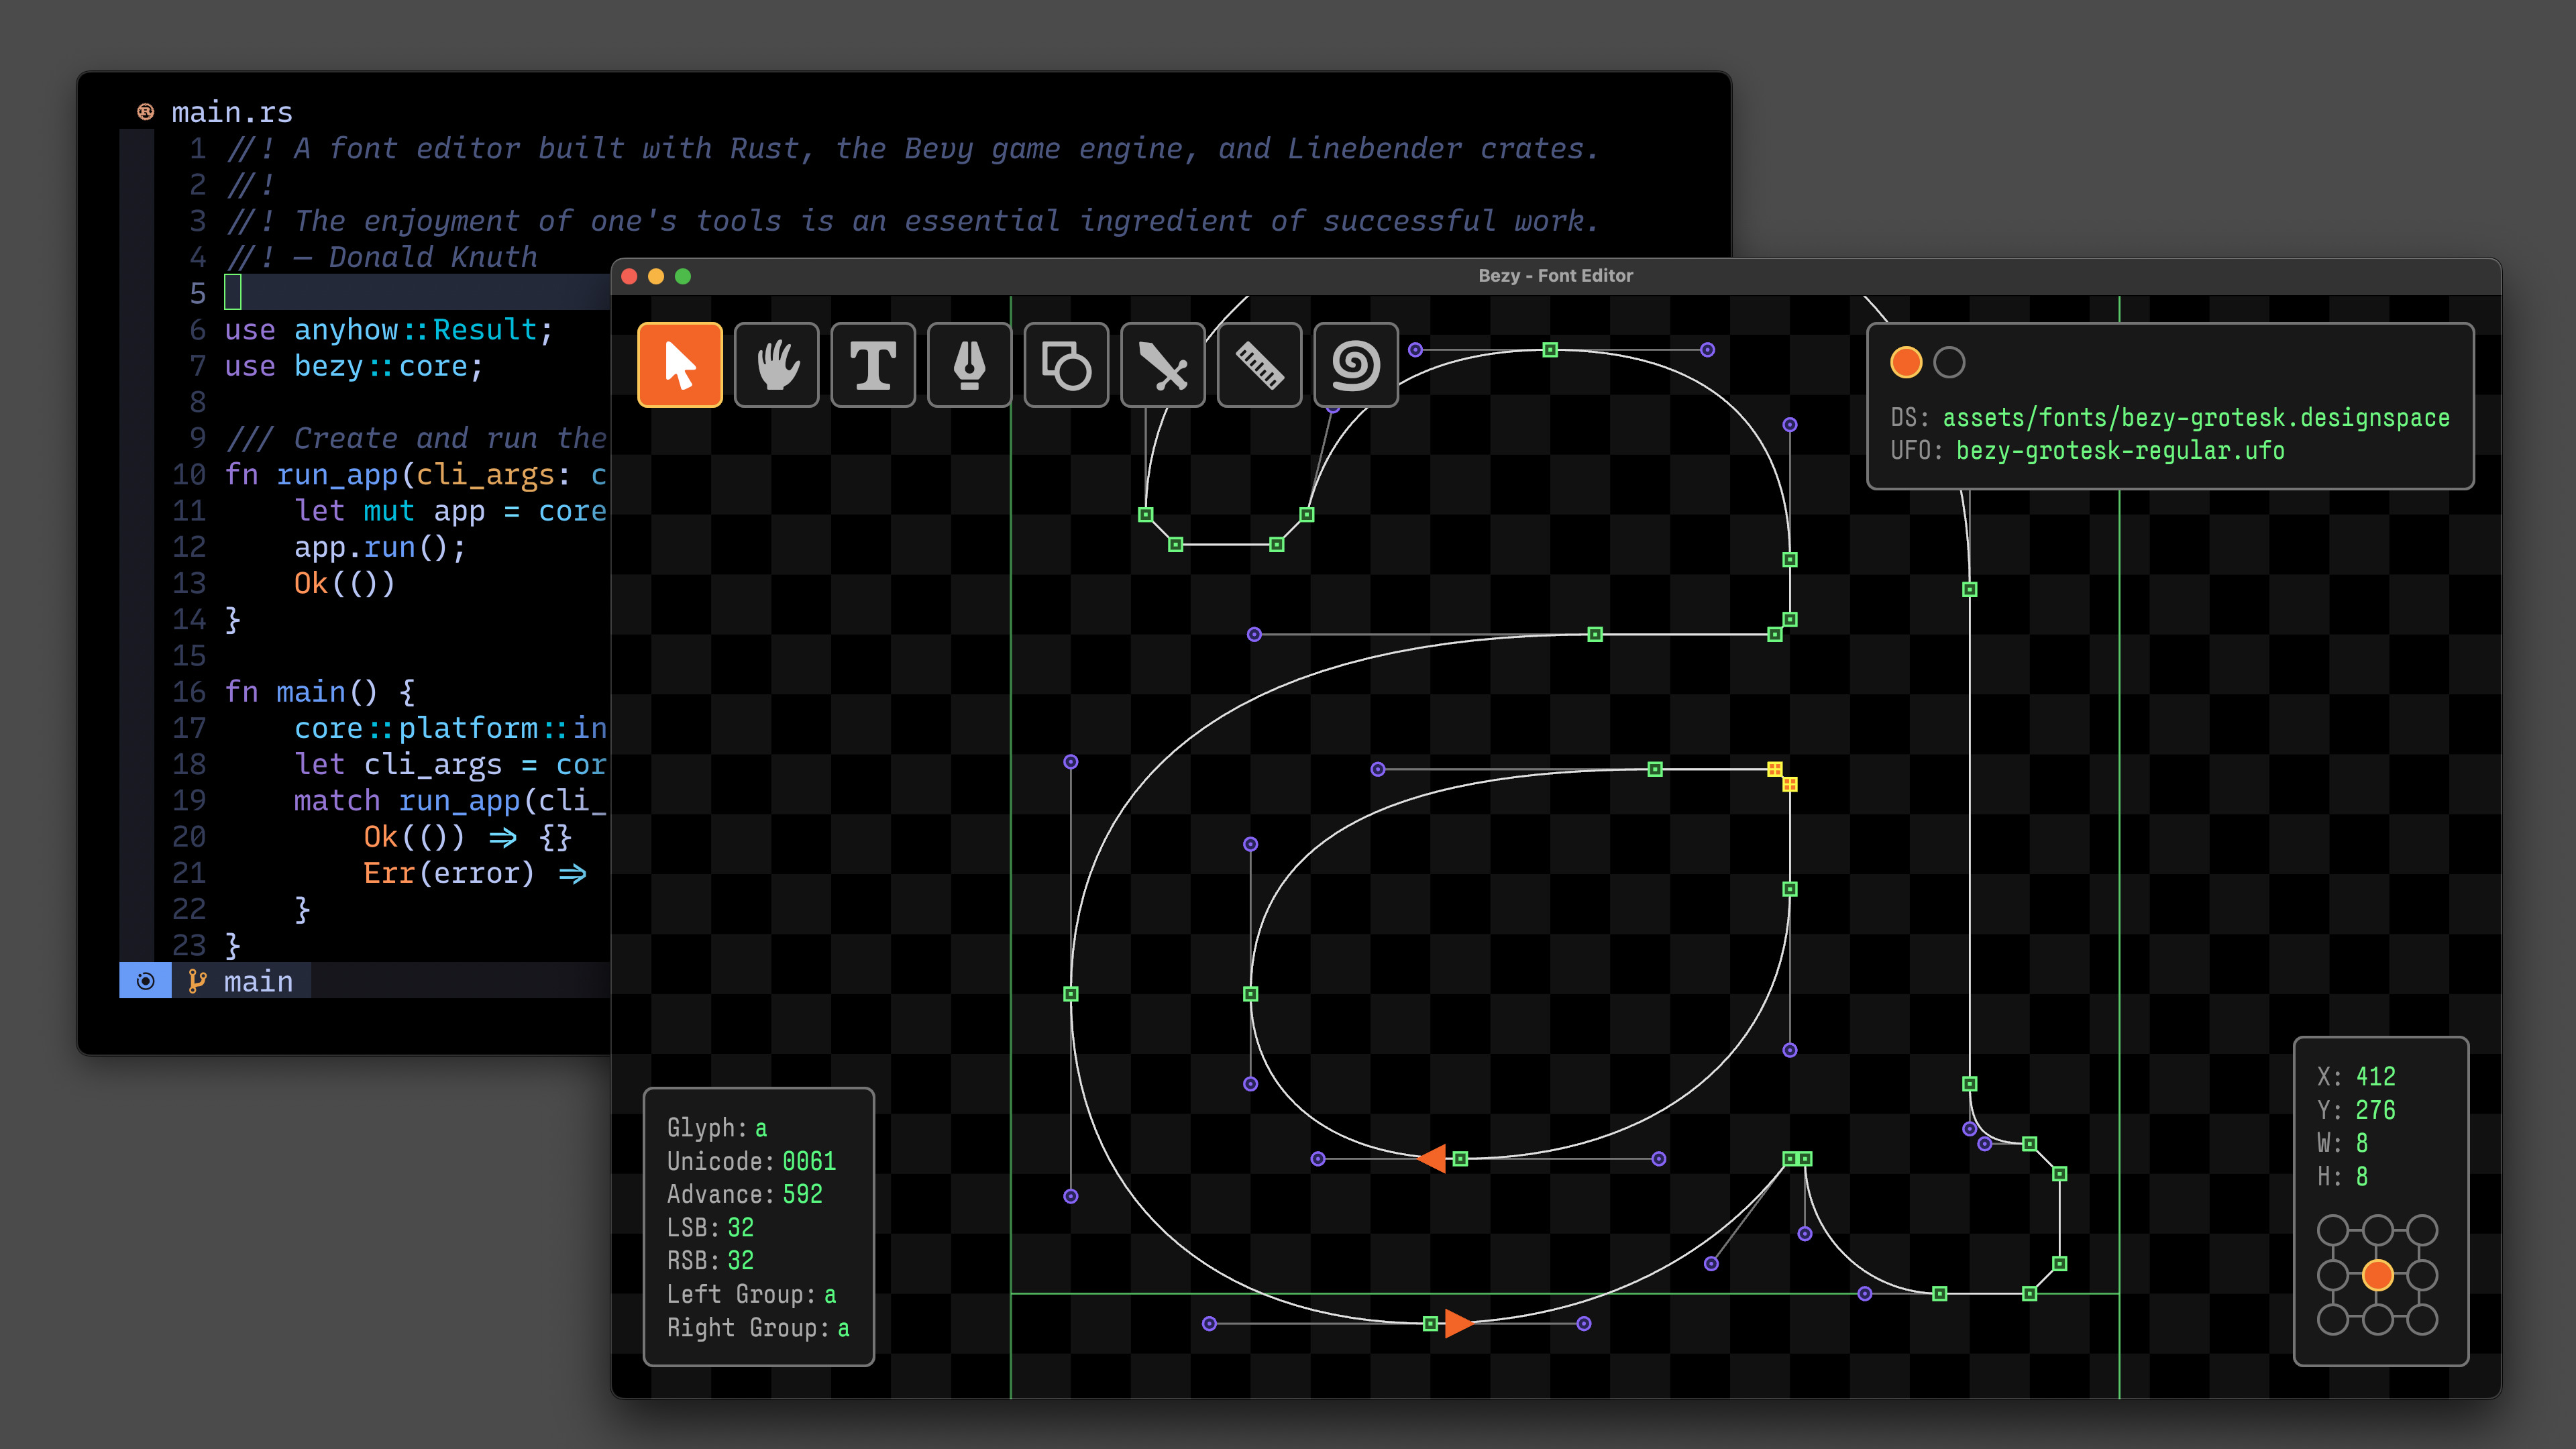The width and height of the screenshot is (2576, 1449).
Task: Select the Pen tool
Action: point(969,365)
